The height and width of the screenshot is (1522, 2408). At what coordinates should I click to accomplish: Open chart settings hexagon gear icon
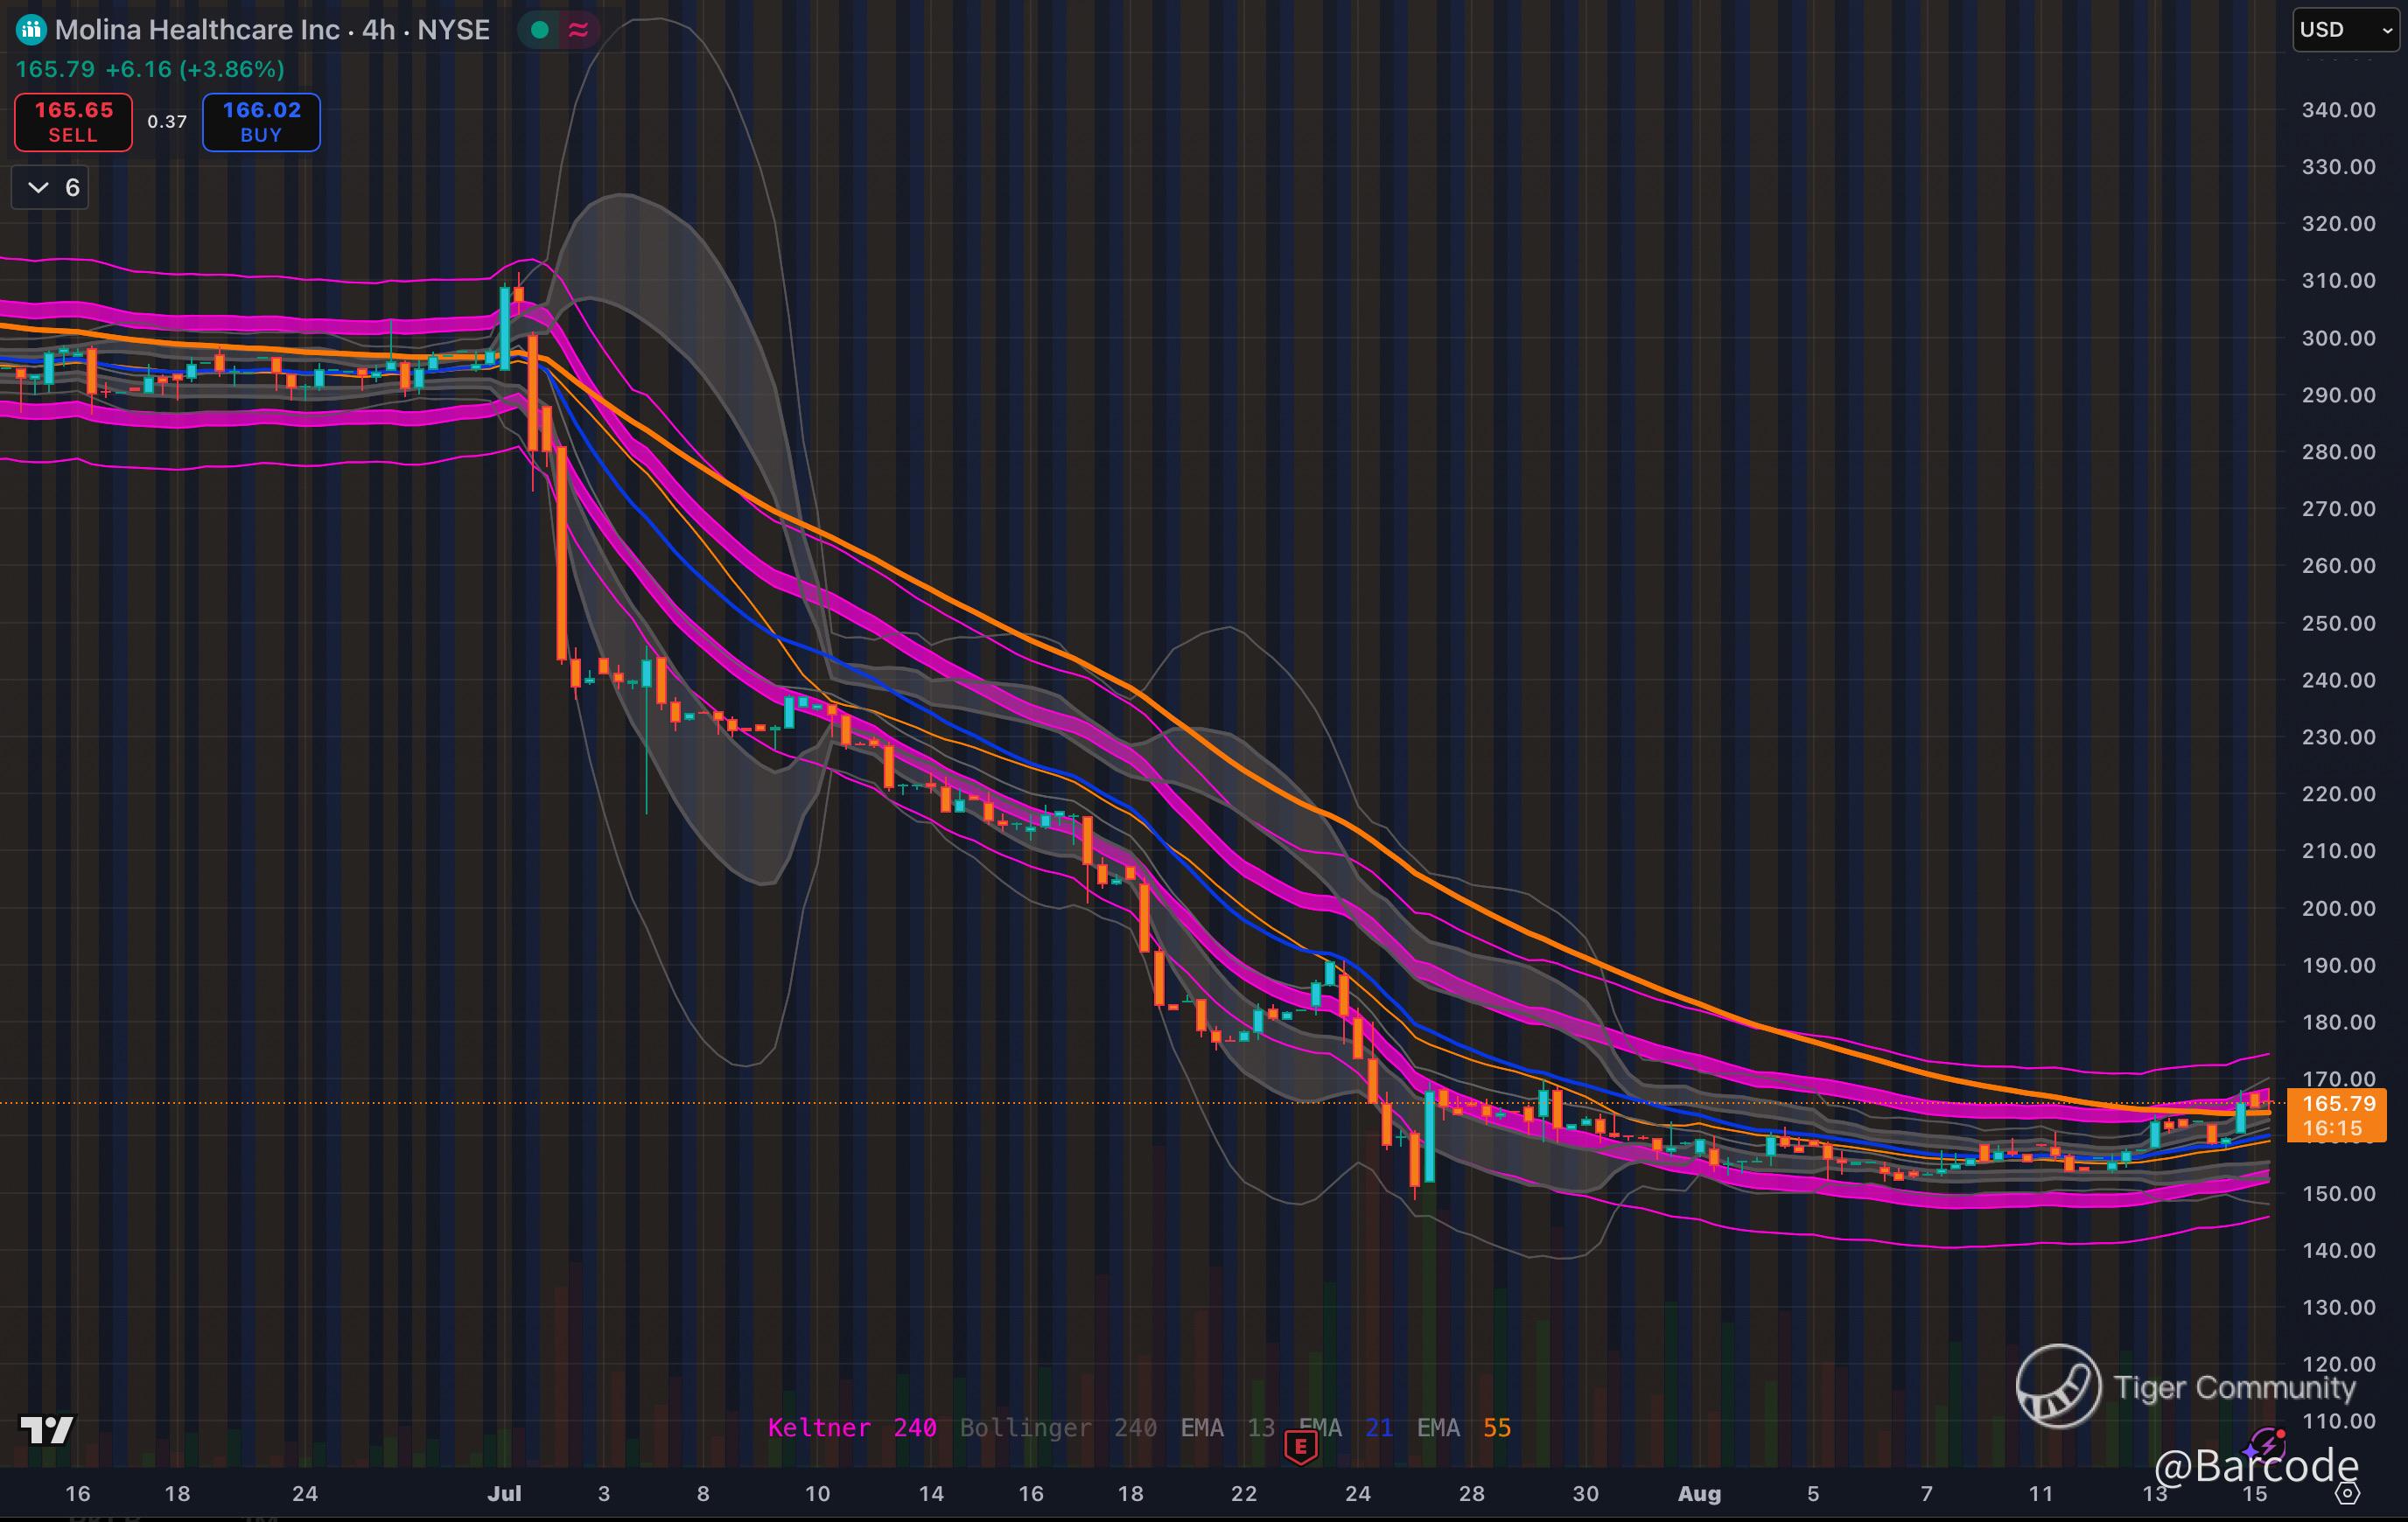pos(2348,1494)
